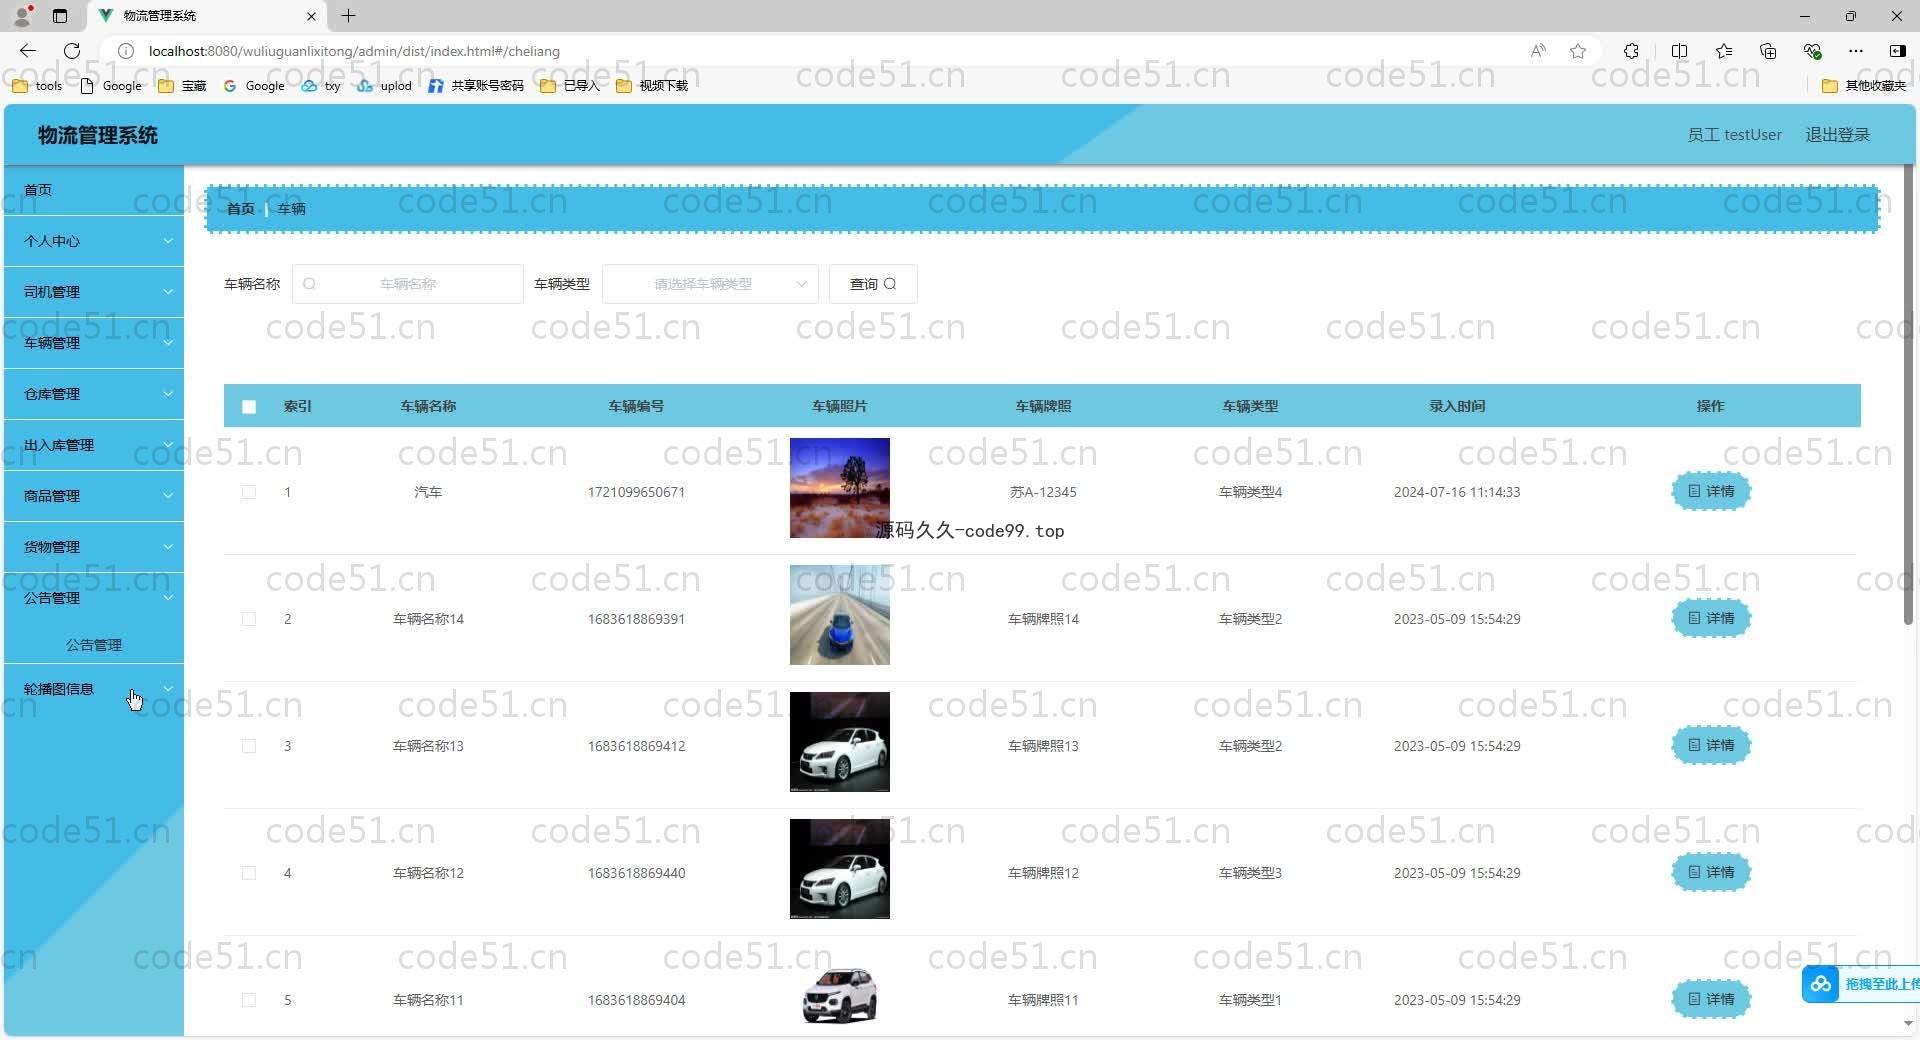Viewport: 1920px width, 1040px height.
Task: Open 详情 for the 车辆名称13 row
Action: (1711, 745)
